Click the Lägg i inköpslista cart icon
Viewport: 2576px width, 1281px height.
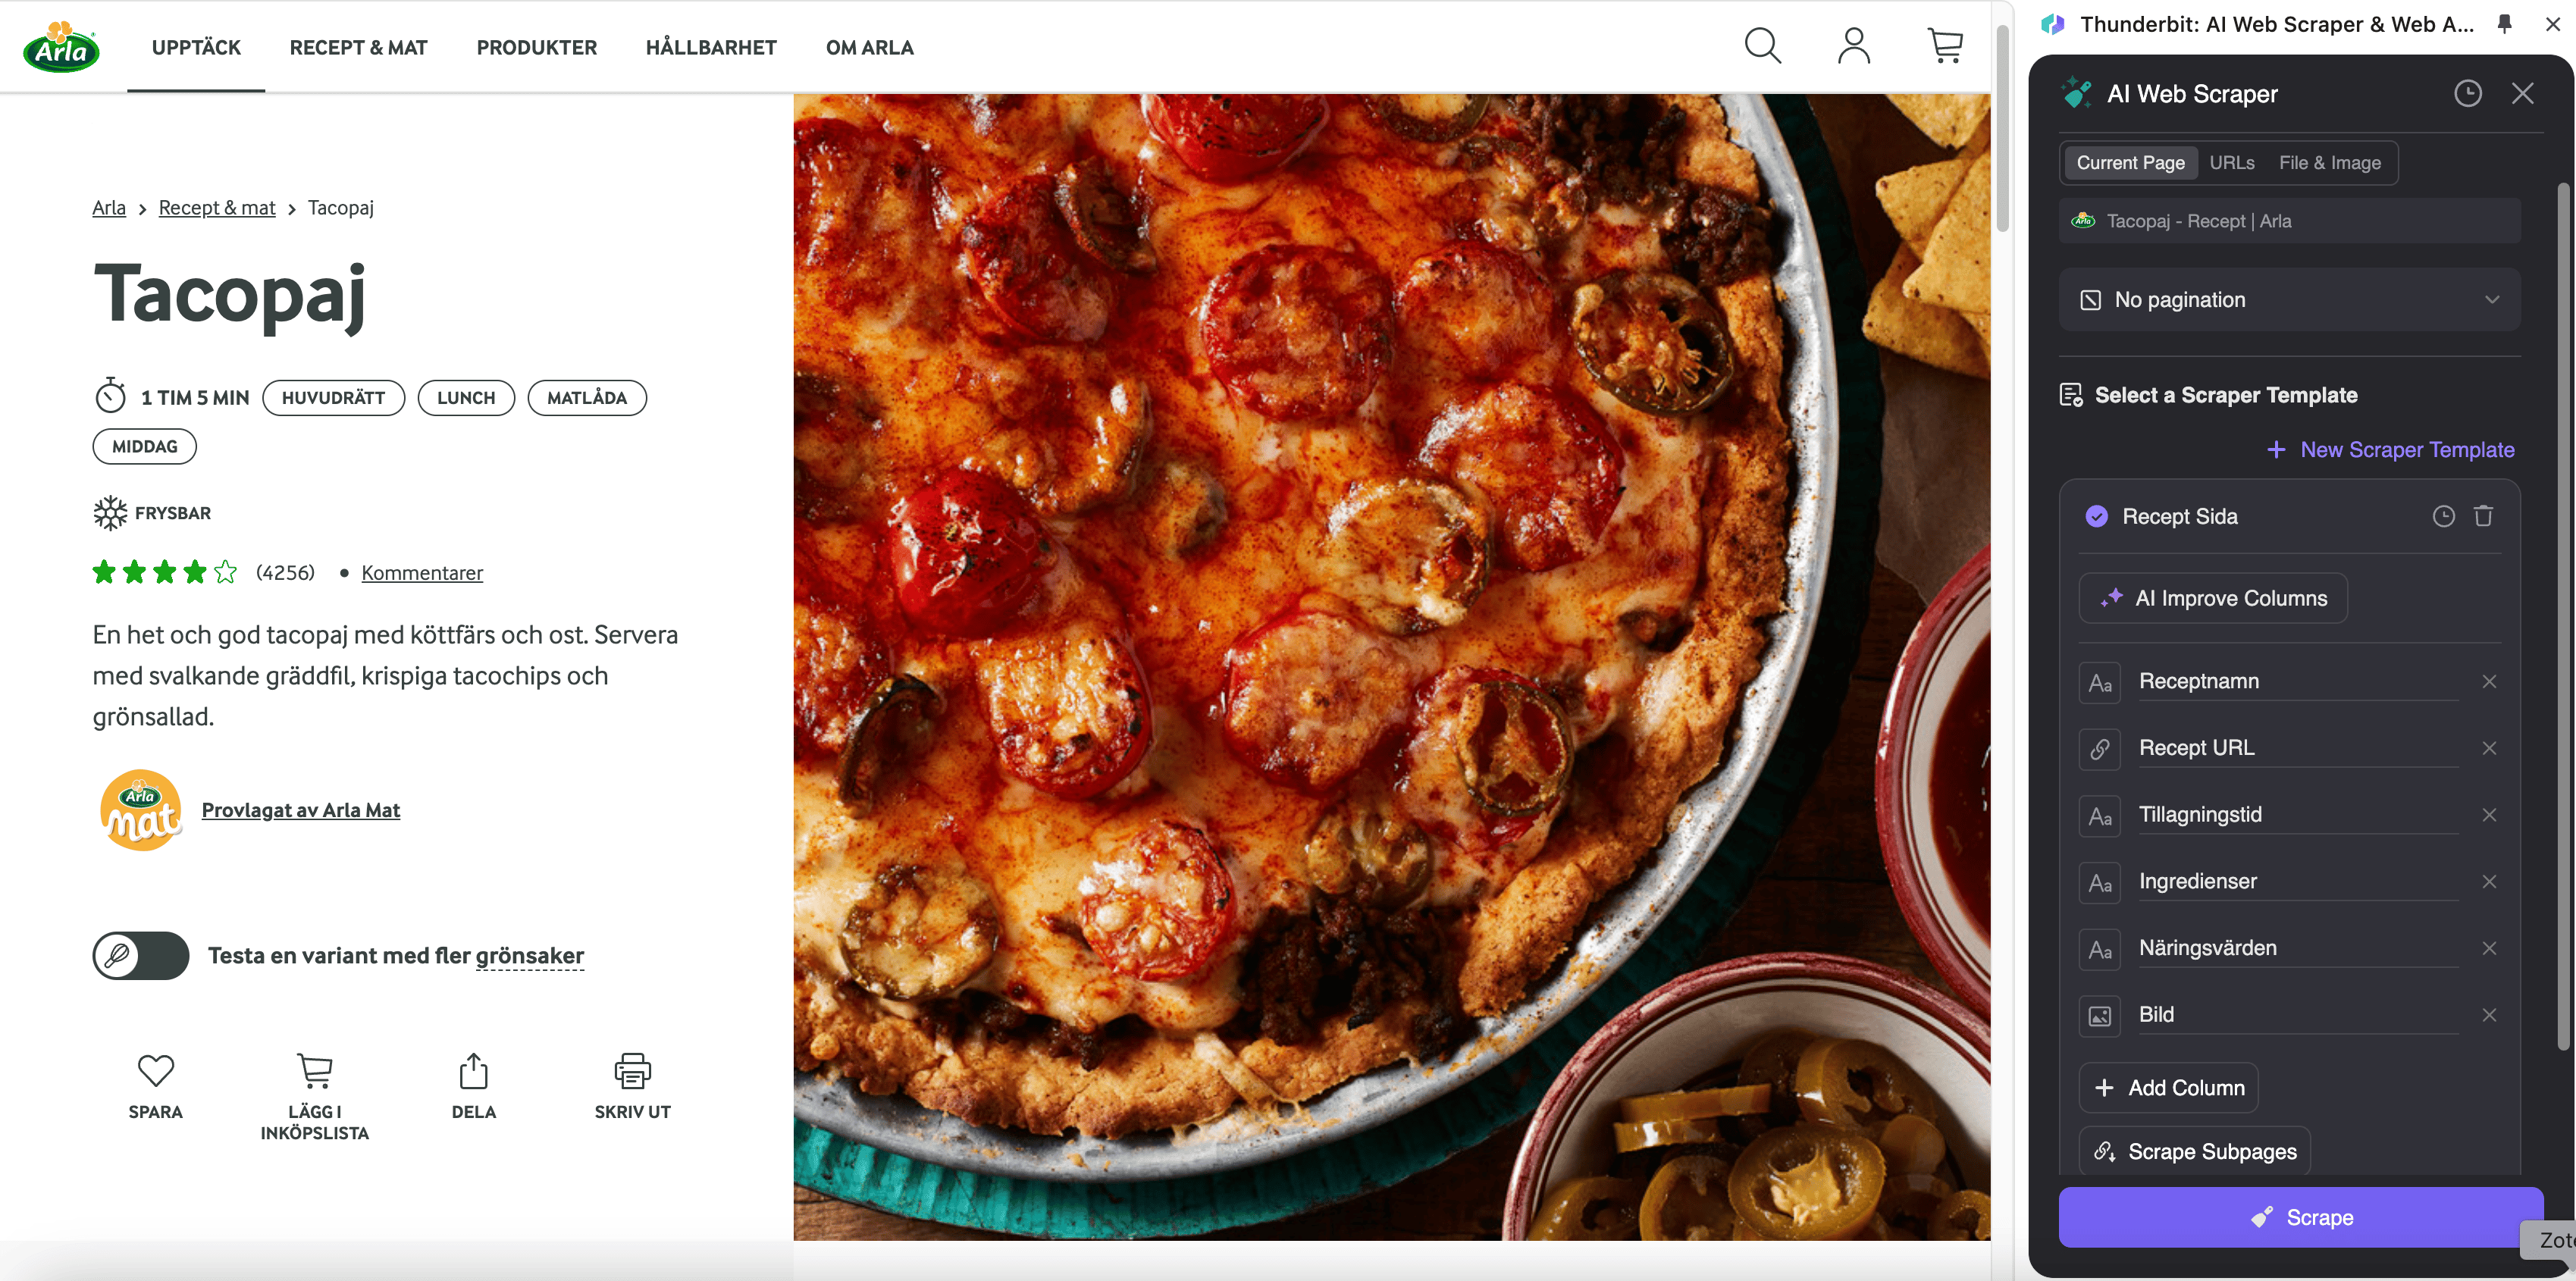click(x=315, y=1071)
